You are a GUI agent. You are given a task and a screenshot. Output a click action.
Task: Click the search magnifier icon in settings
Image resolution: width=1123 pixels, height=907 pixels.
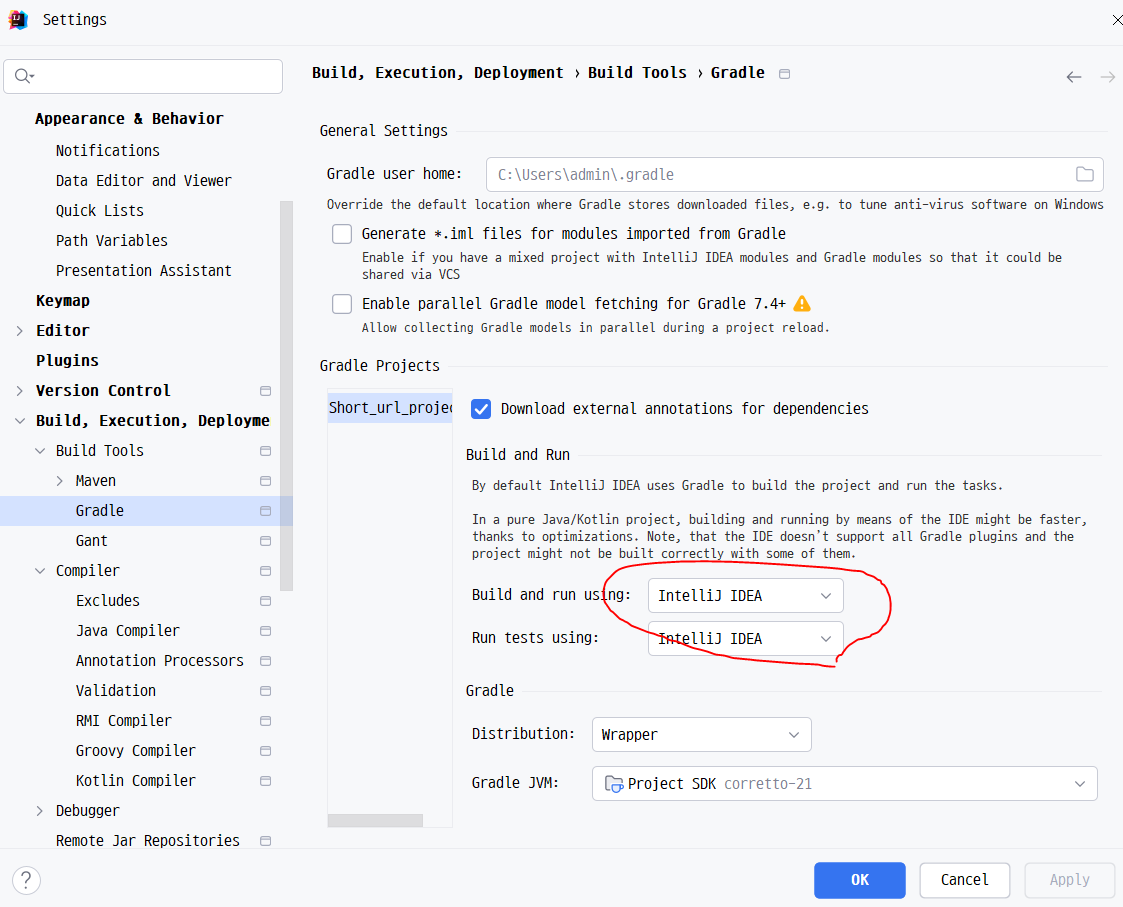click(x=24, y=76)
